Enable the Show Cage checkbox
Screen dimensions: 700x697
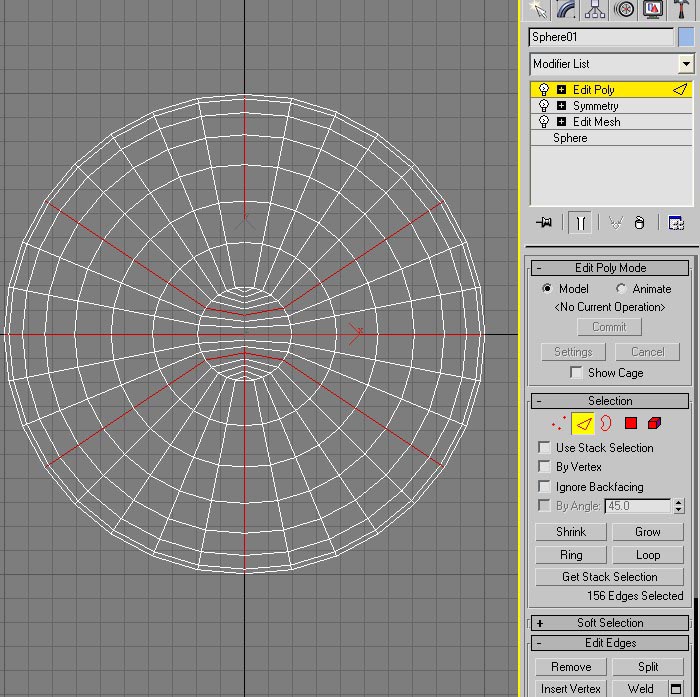(576, 372)
